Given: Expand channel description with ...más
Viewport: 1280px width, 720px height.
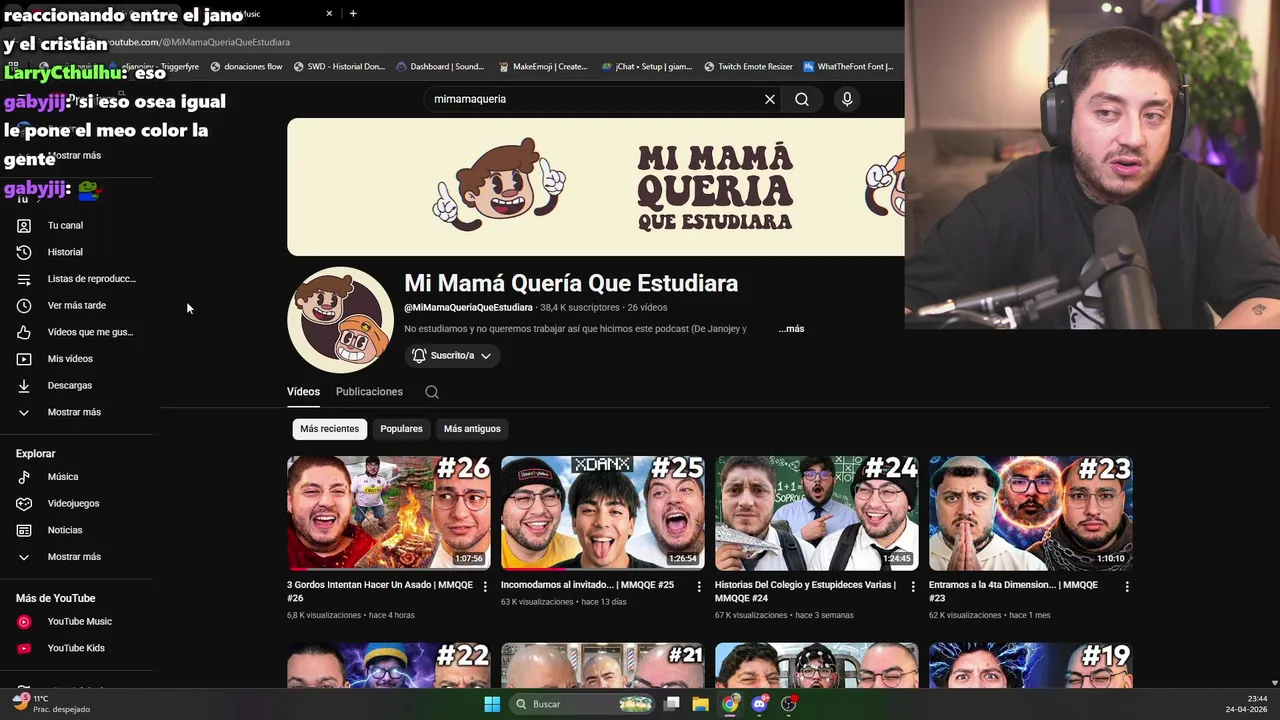Looking at the screenshot, I should pos(791,329).
